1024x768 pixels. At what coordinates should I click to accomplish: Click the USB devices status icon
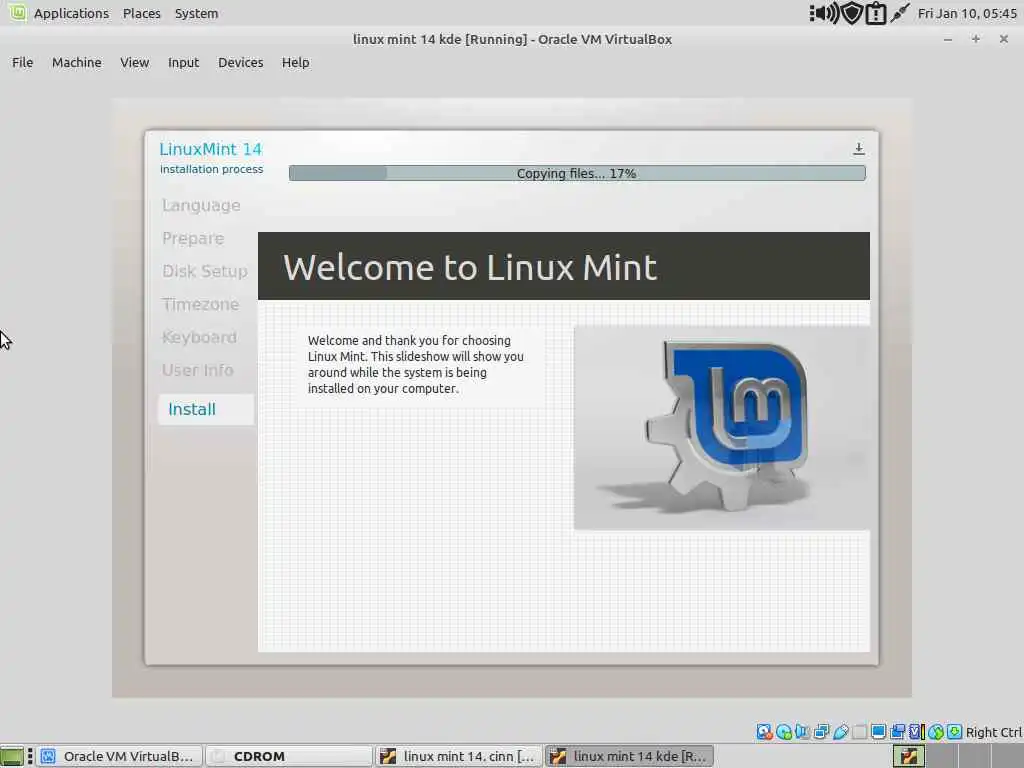(x=840, y=732)
